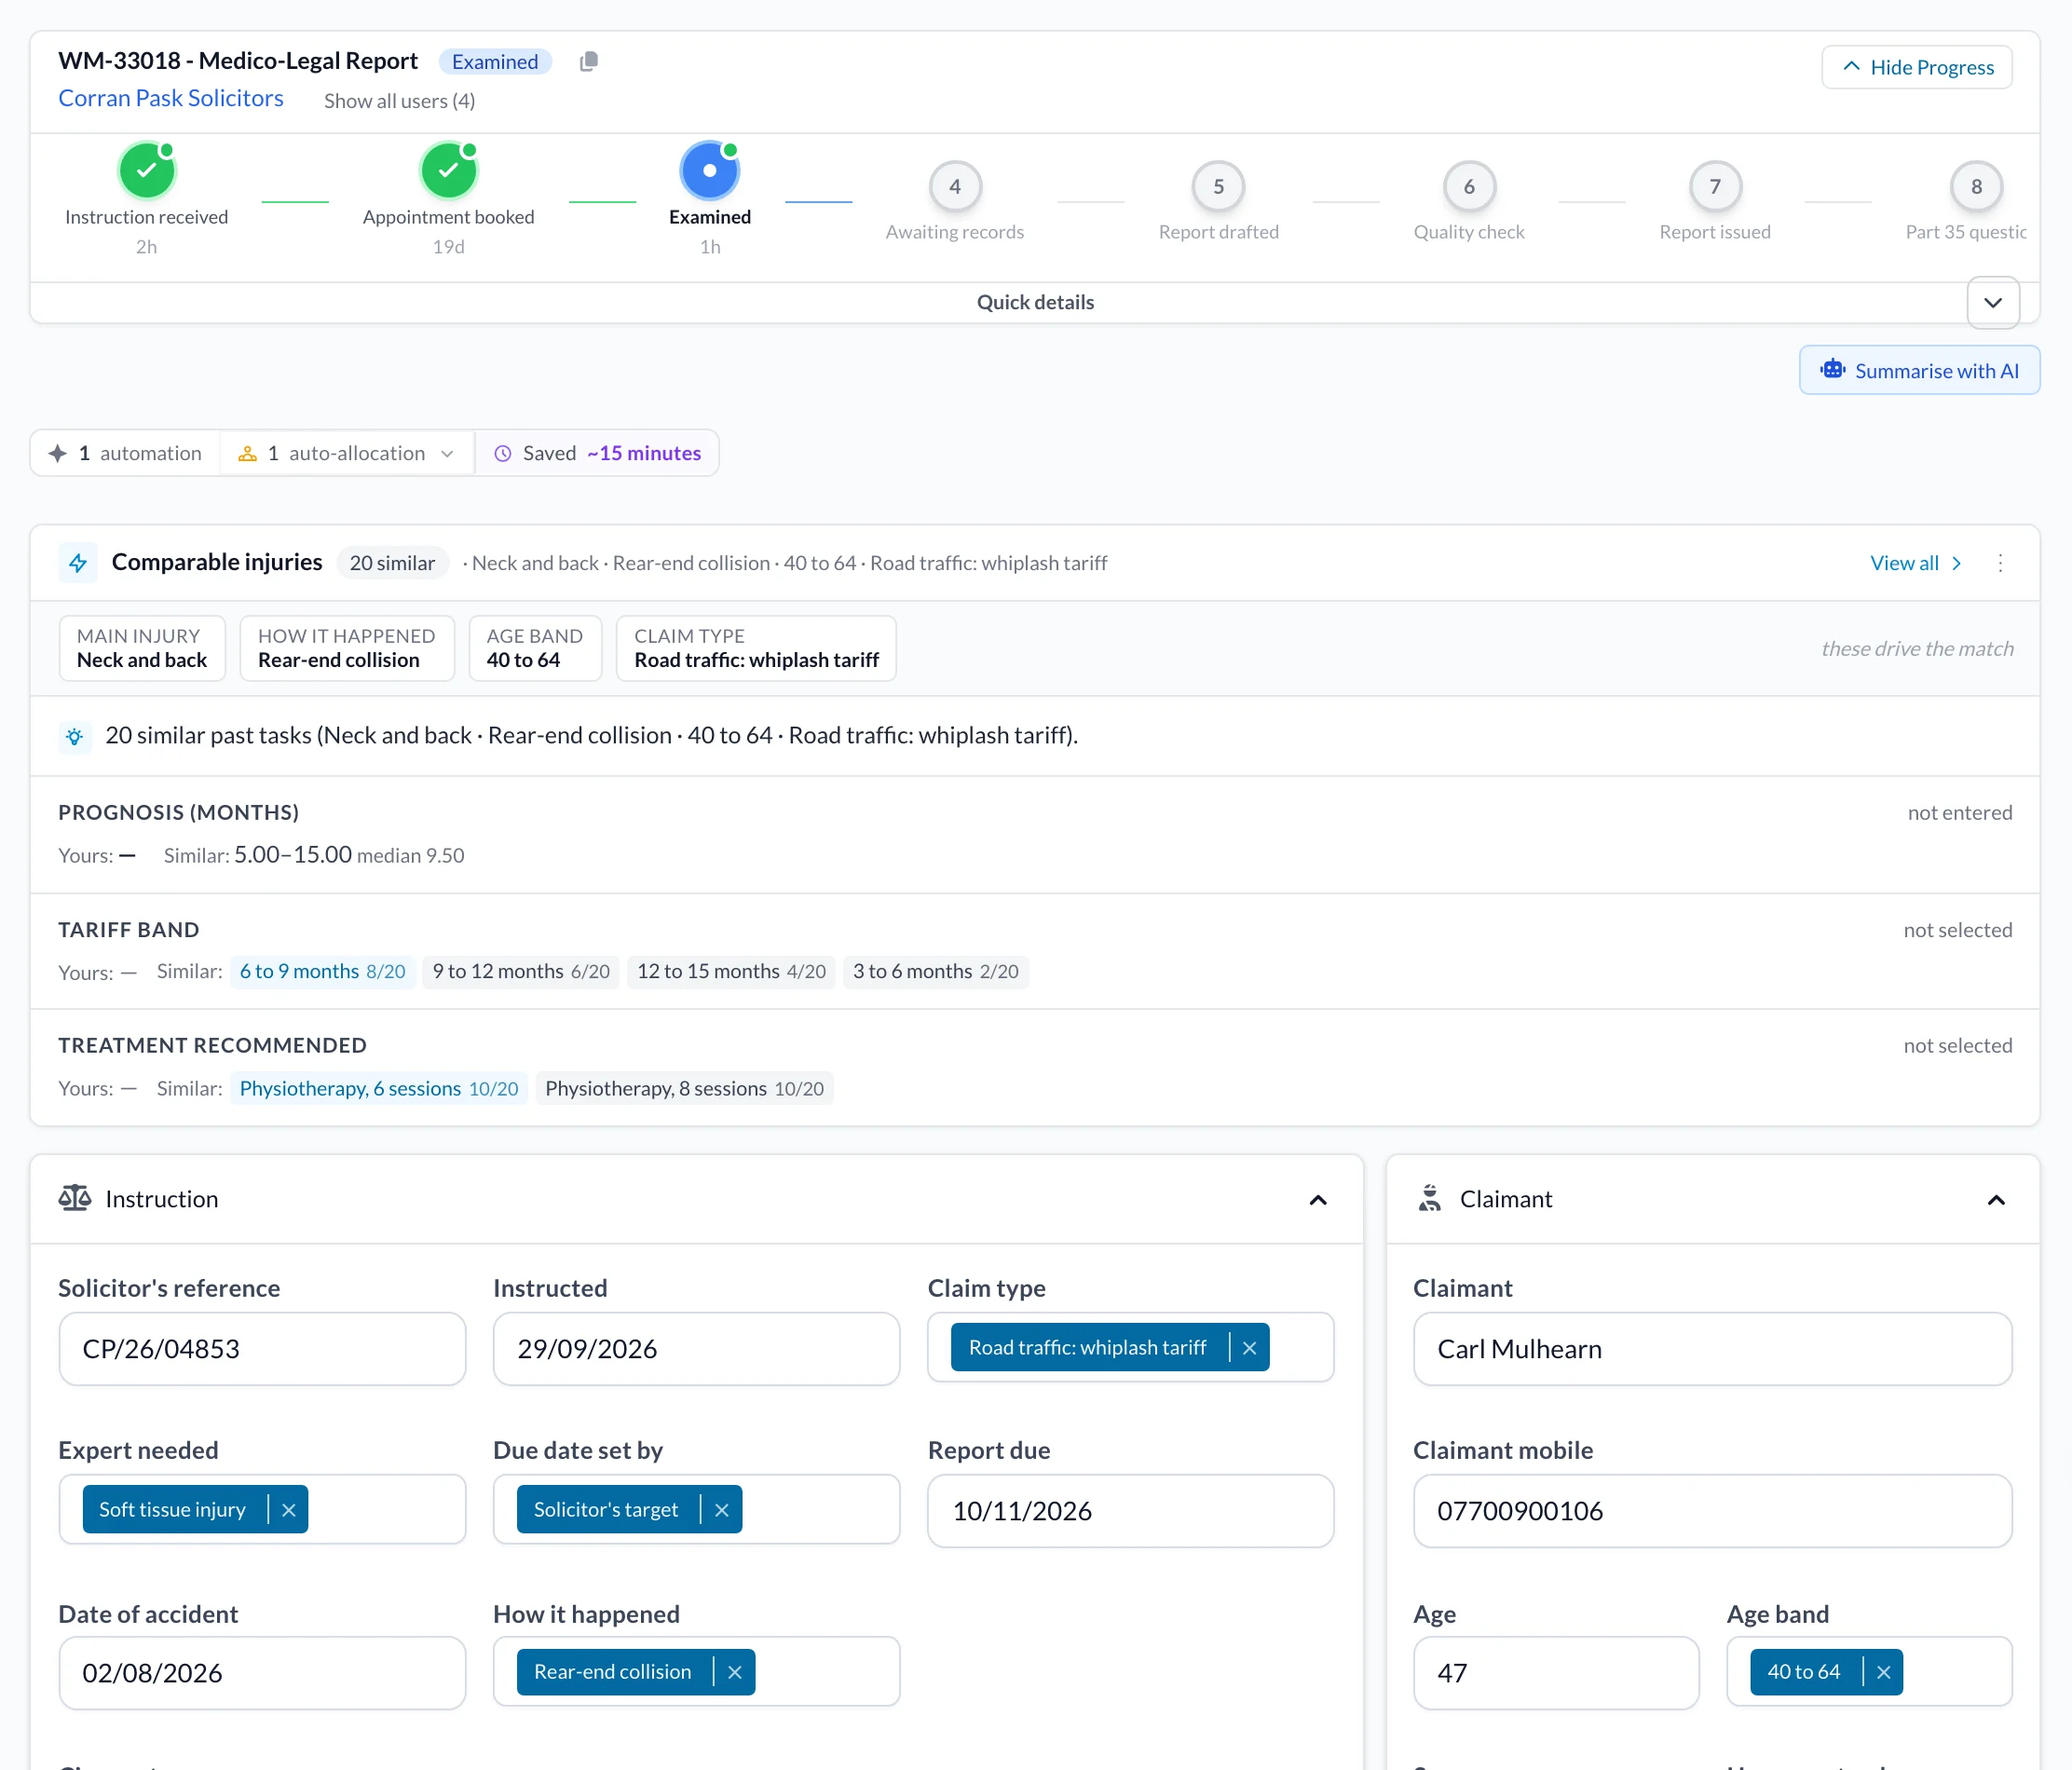2072x1770 pixels.
Task: Click the clock icon beside Saved
Action: (503, 454)
